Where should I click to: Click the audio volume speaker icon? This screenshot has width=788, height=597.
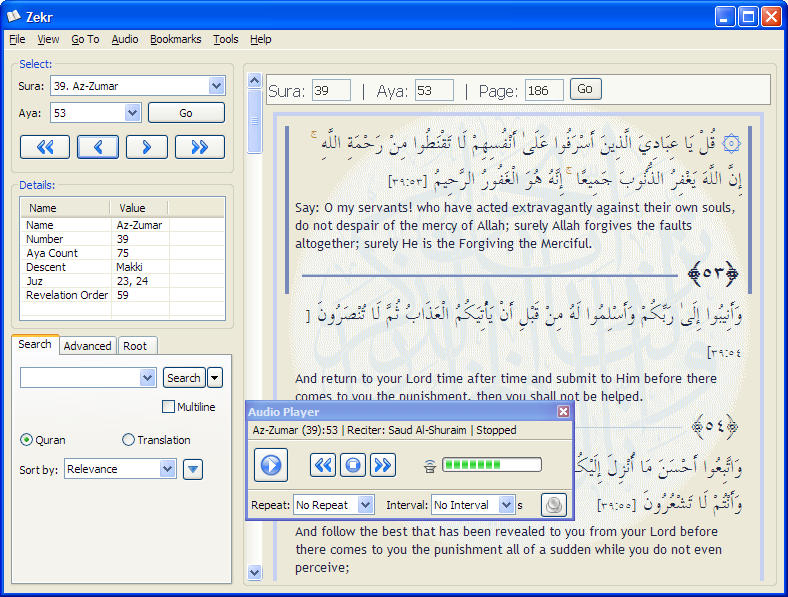[x=430, y=466]
